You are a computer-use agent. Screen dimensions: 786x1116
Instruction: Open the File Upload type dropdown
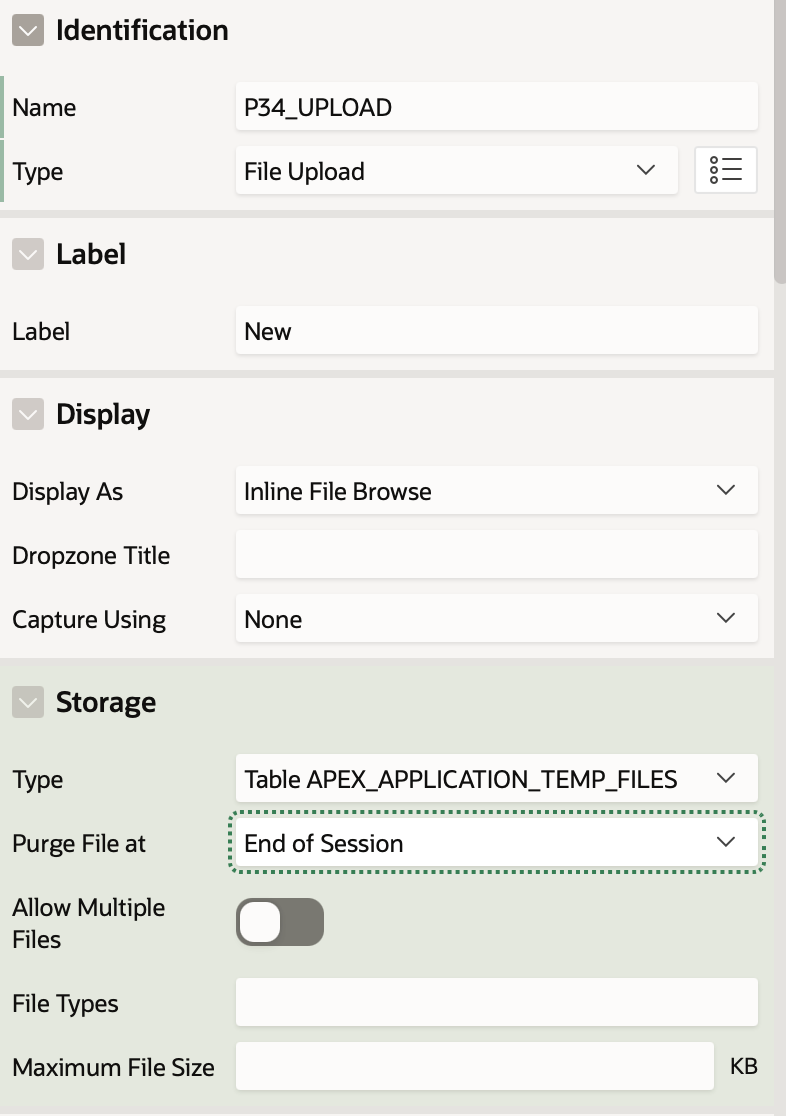pos(456,170)
